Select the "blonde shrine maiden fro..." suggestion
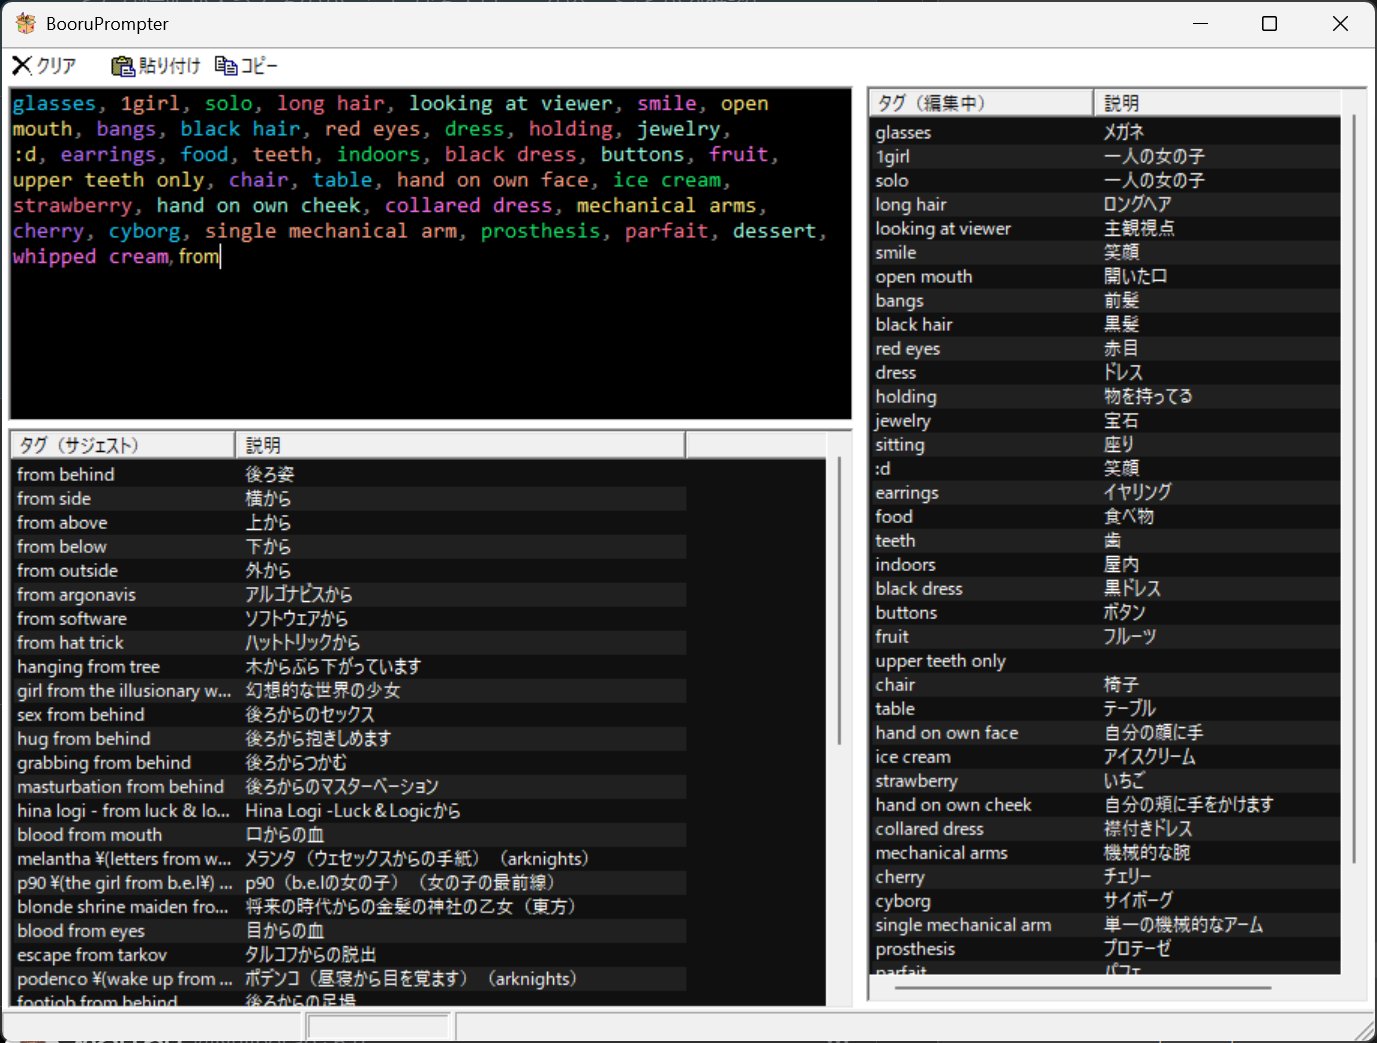 click(x=348, y=906)
